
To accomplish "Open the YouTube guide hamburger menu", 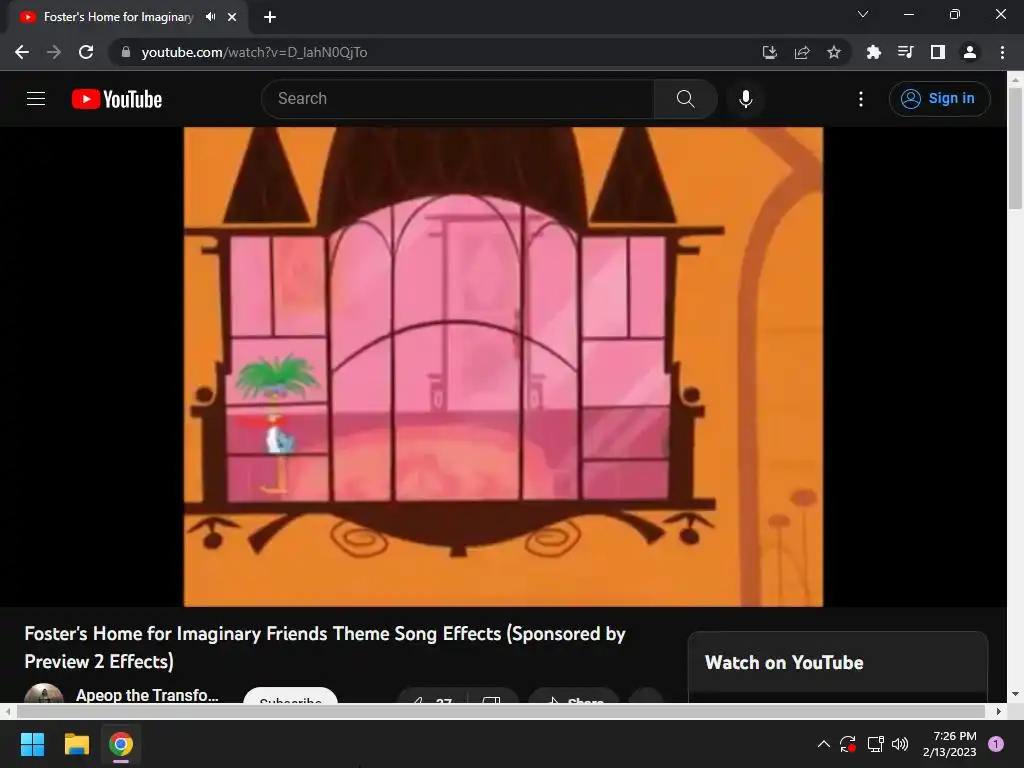I will (x=36, y=99).
